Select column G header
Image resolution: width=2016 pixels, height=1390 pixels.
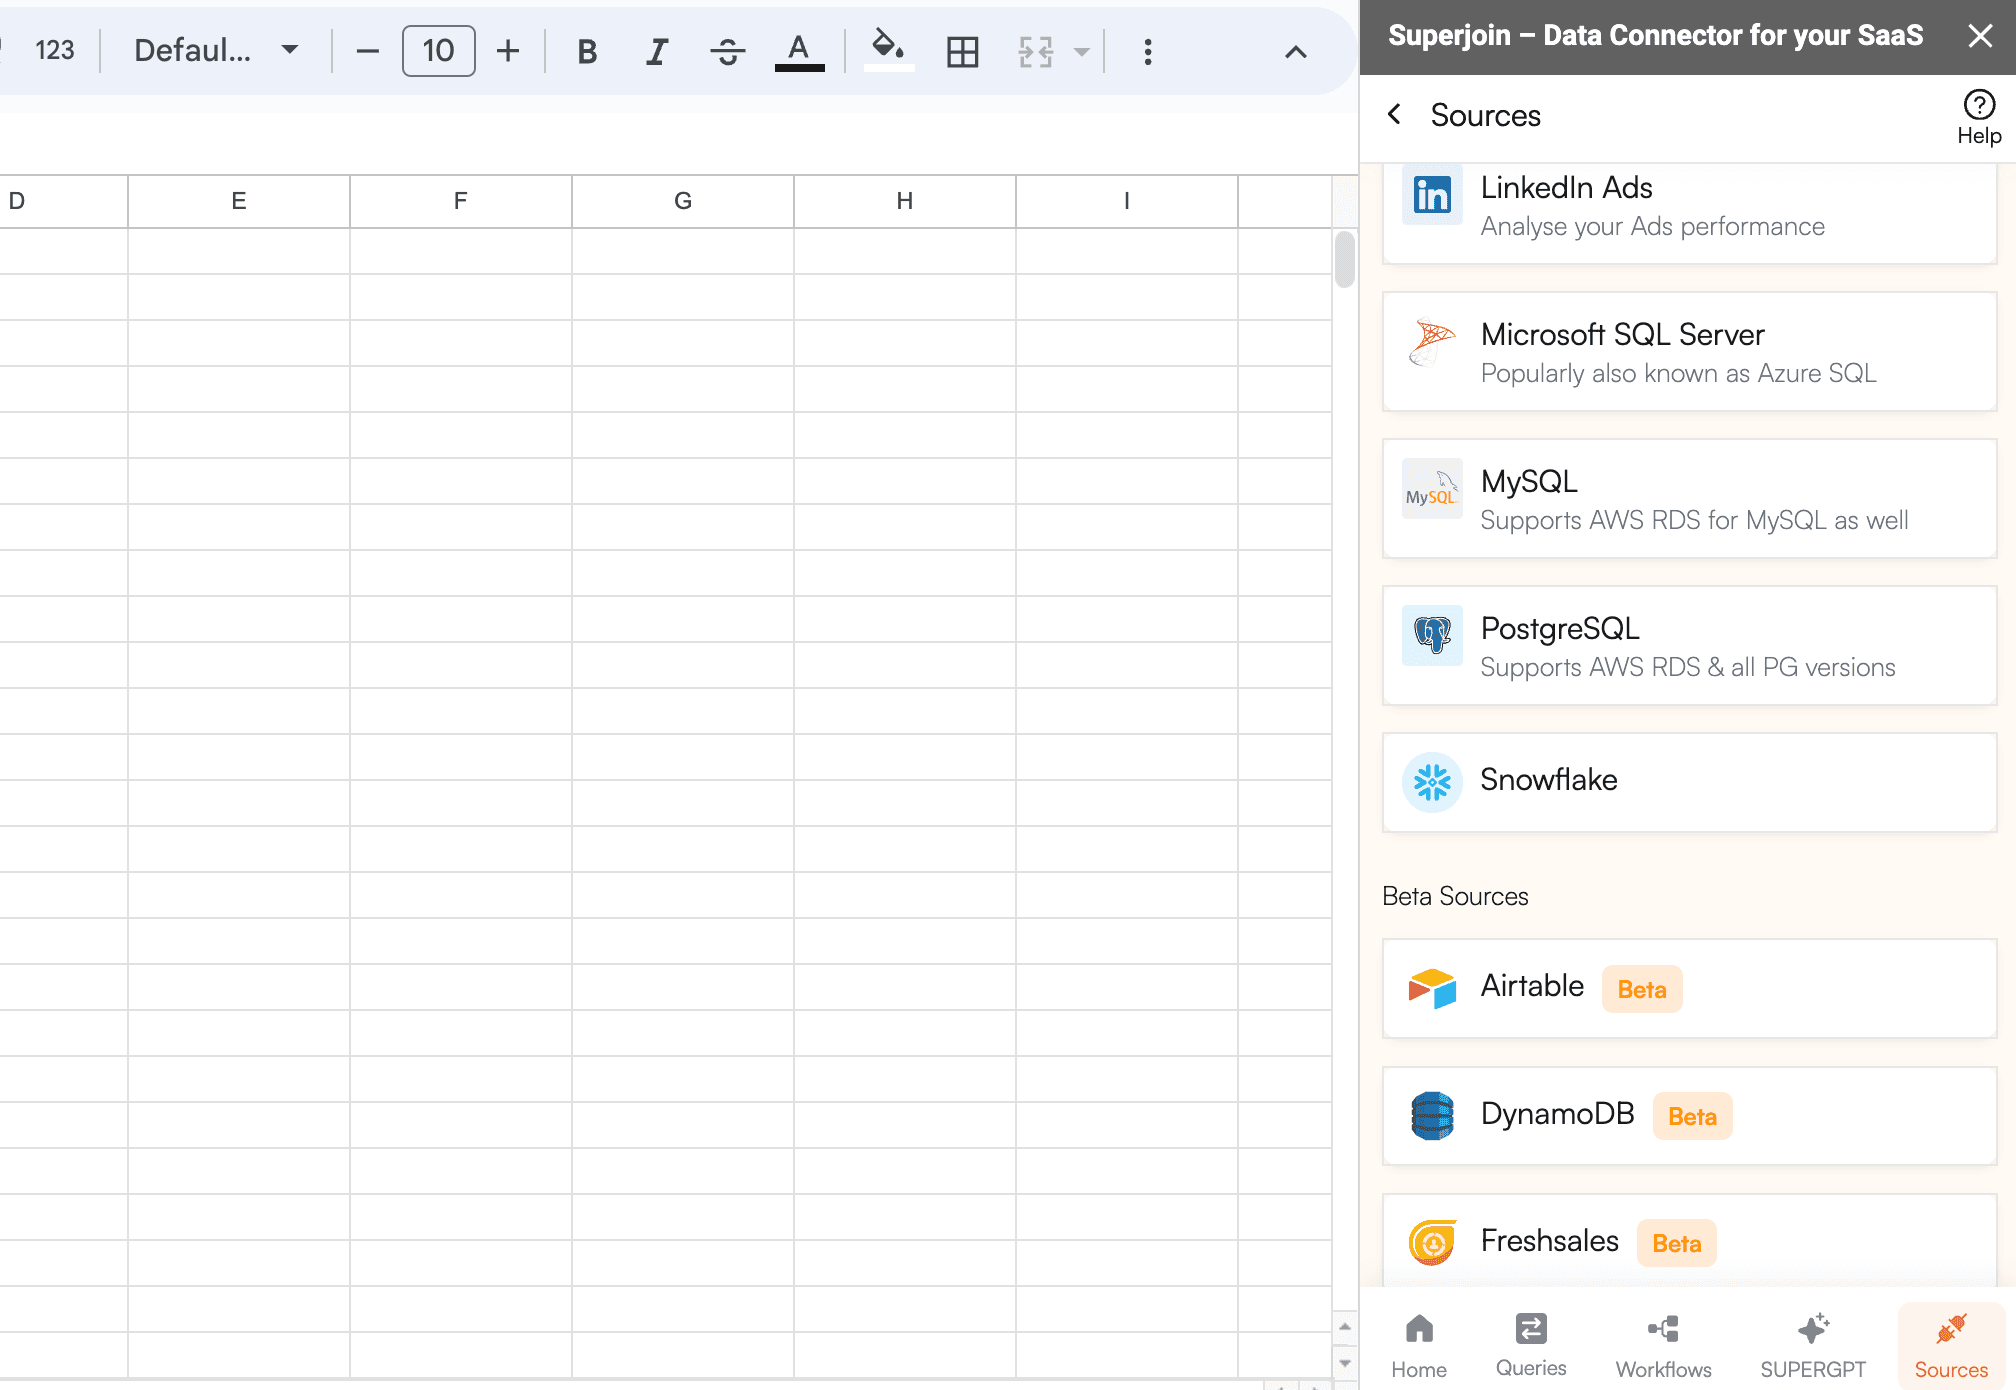point(683,201)
